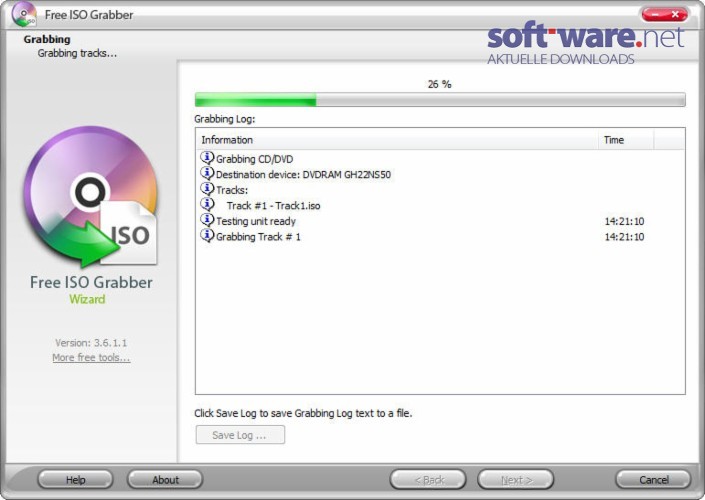Click the disabled Back button
705x500 pixels.
pyautogui.click(x=428, y=480)
